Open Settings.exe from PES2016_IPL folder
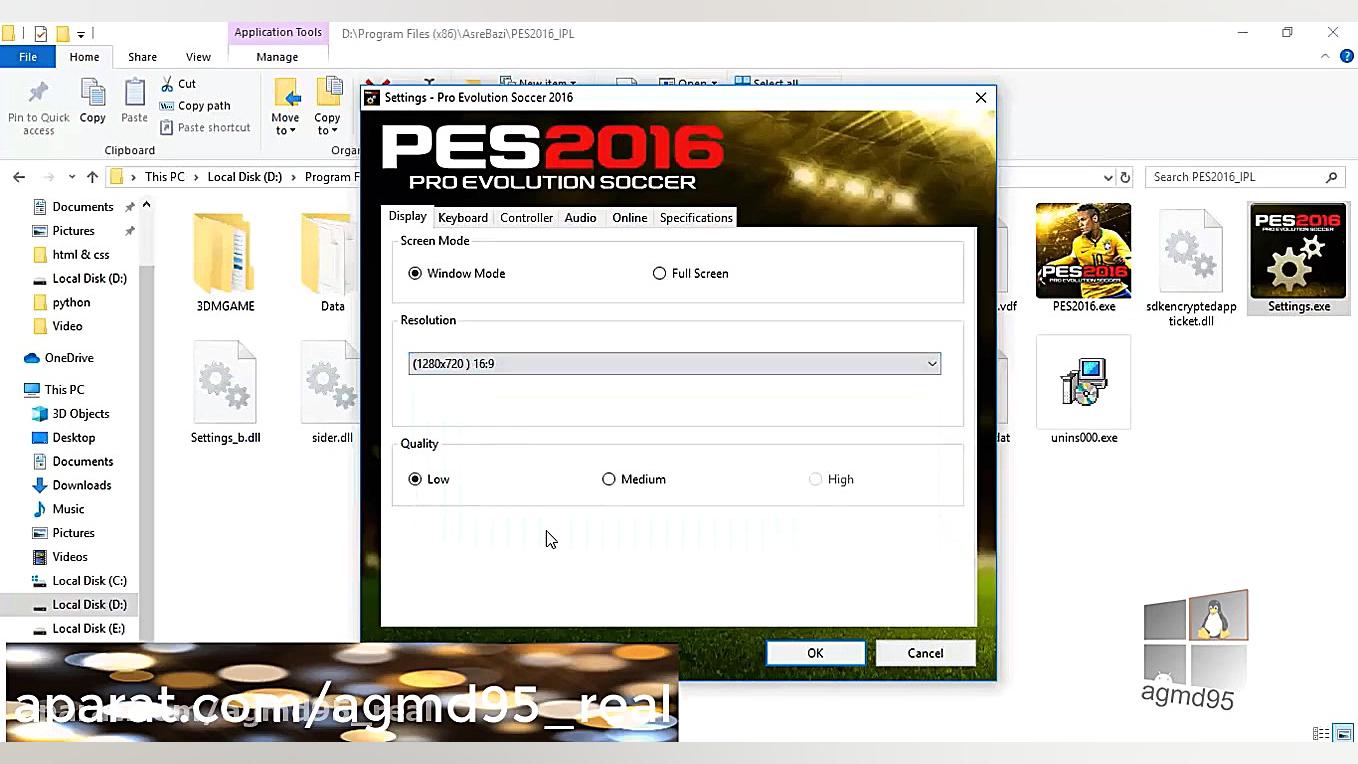 coord(1297,258)
